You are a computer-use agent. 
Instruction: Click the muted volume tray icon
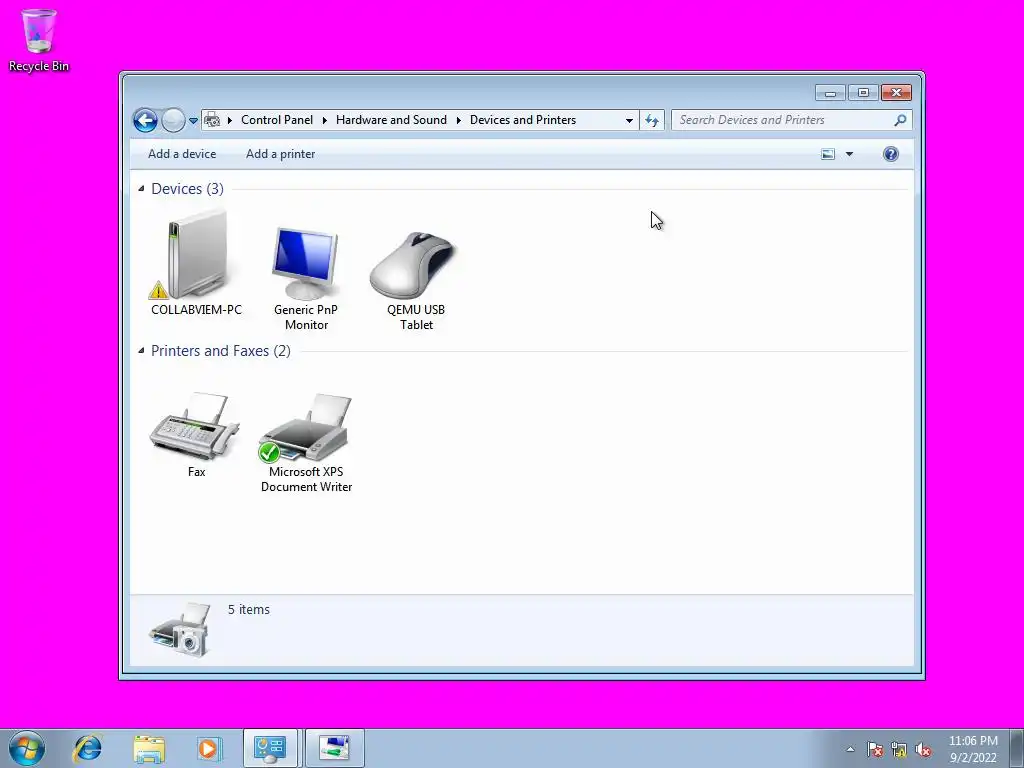[x=923, y=750]
